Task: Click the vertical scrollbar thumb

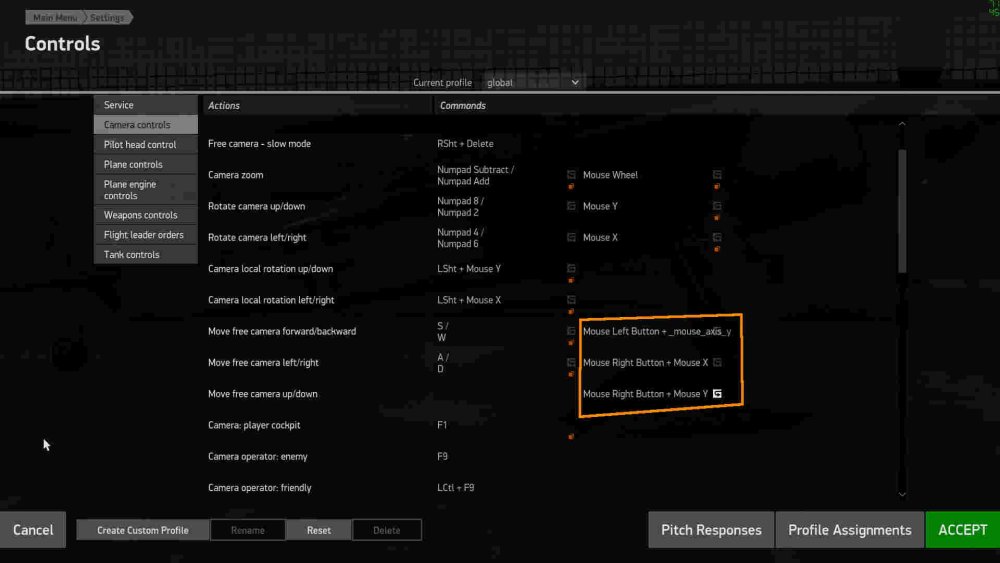Action: [x=902, y=211]
